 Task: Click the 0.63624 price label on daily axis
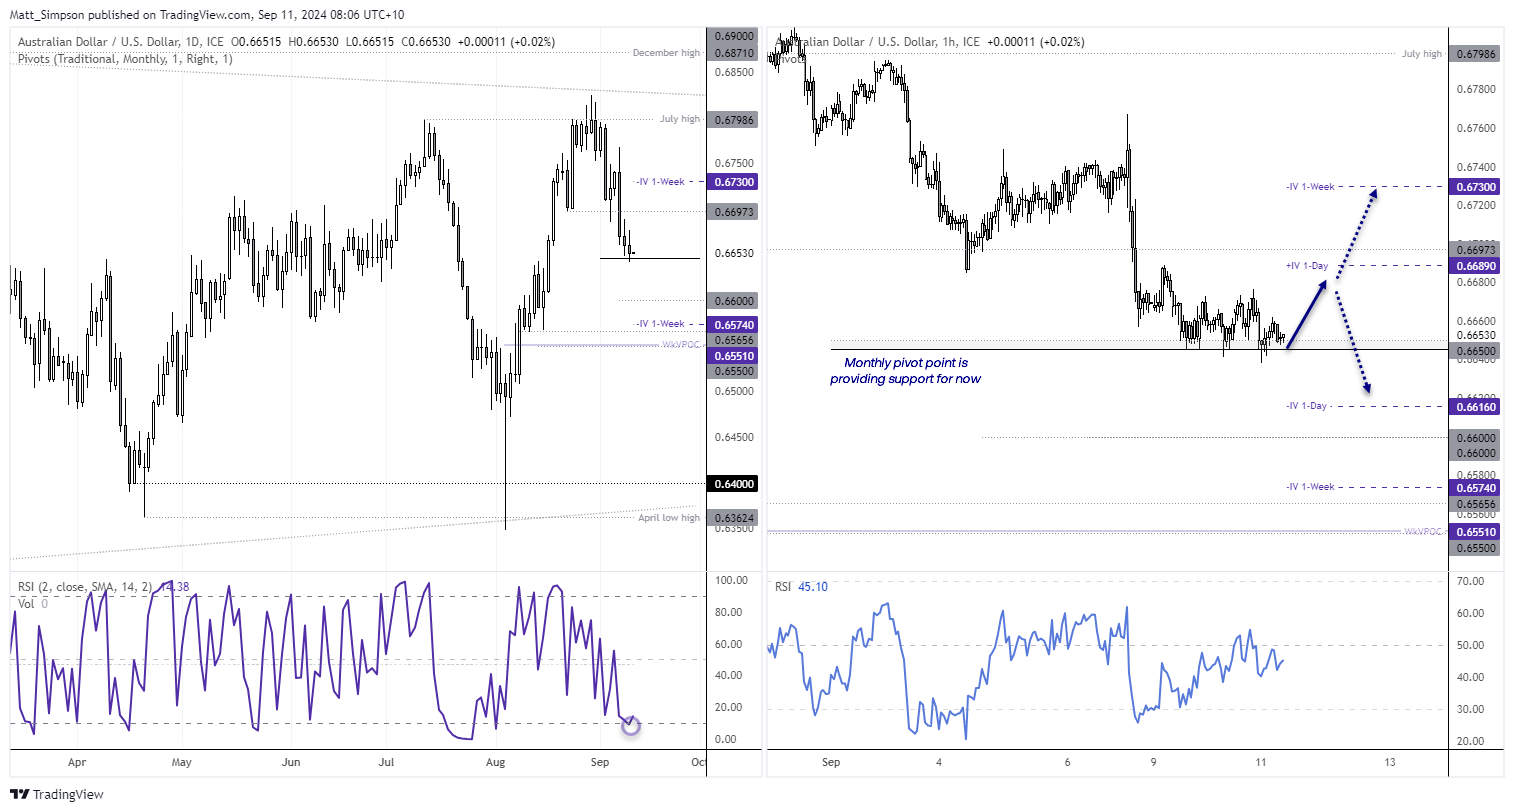click(x=734, y=518)
